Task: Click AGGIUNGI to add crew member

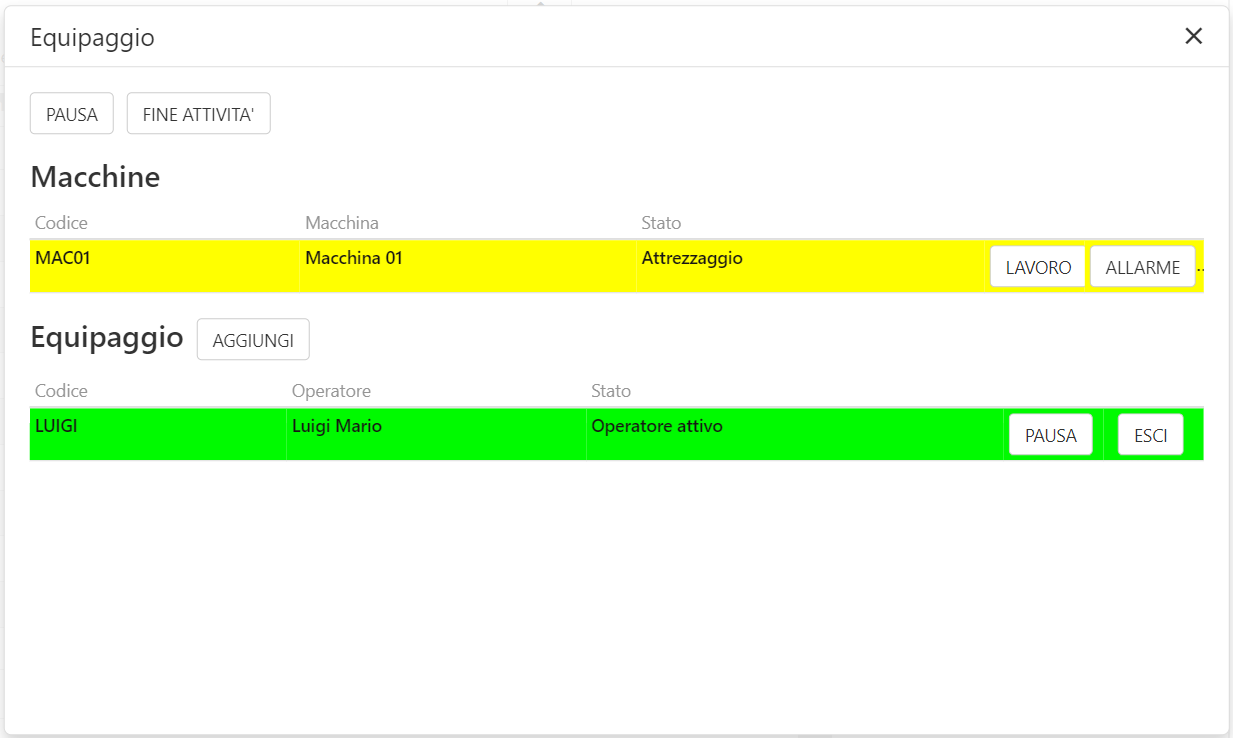Action: [253, 340]
